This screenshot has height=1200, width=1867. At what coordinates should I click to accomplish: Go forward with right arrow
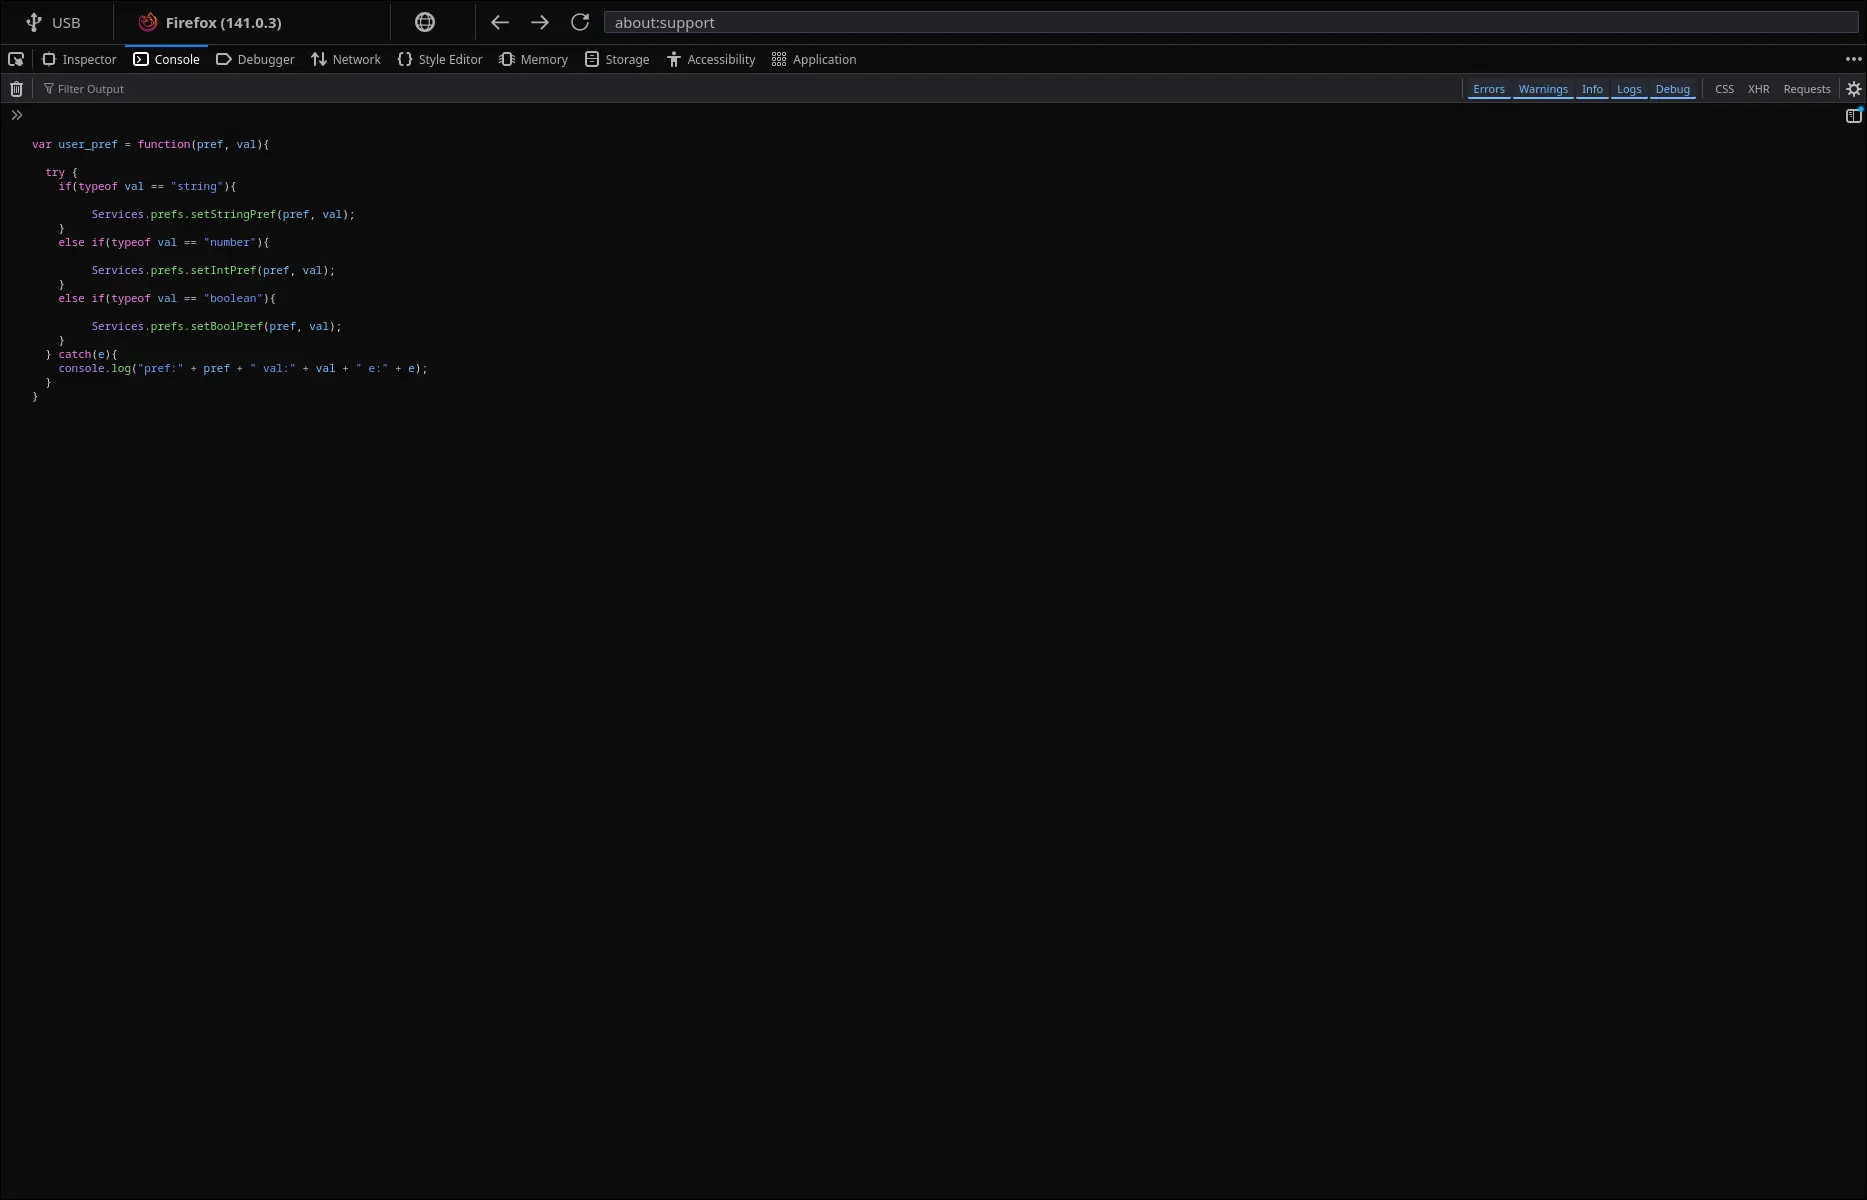point(540,22)
